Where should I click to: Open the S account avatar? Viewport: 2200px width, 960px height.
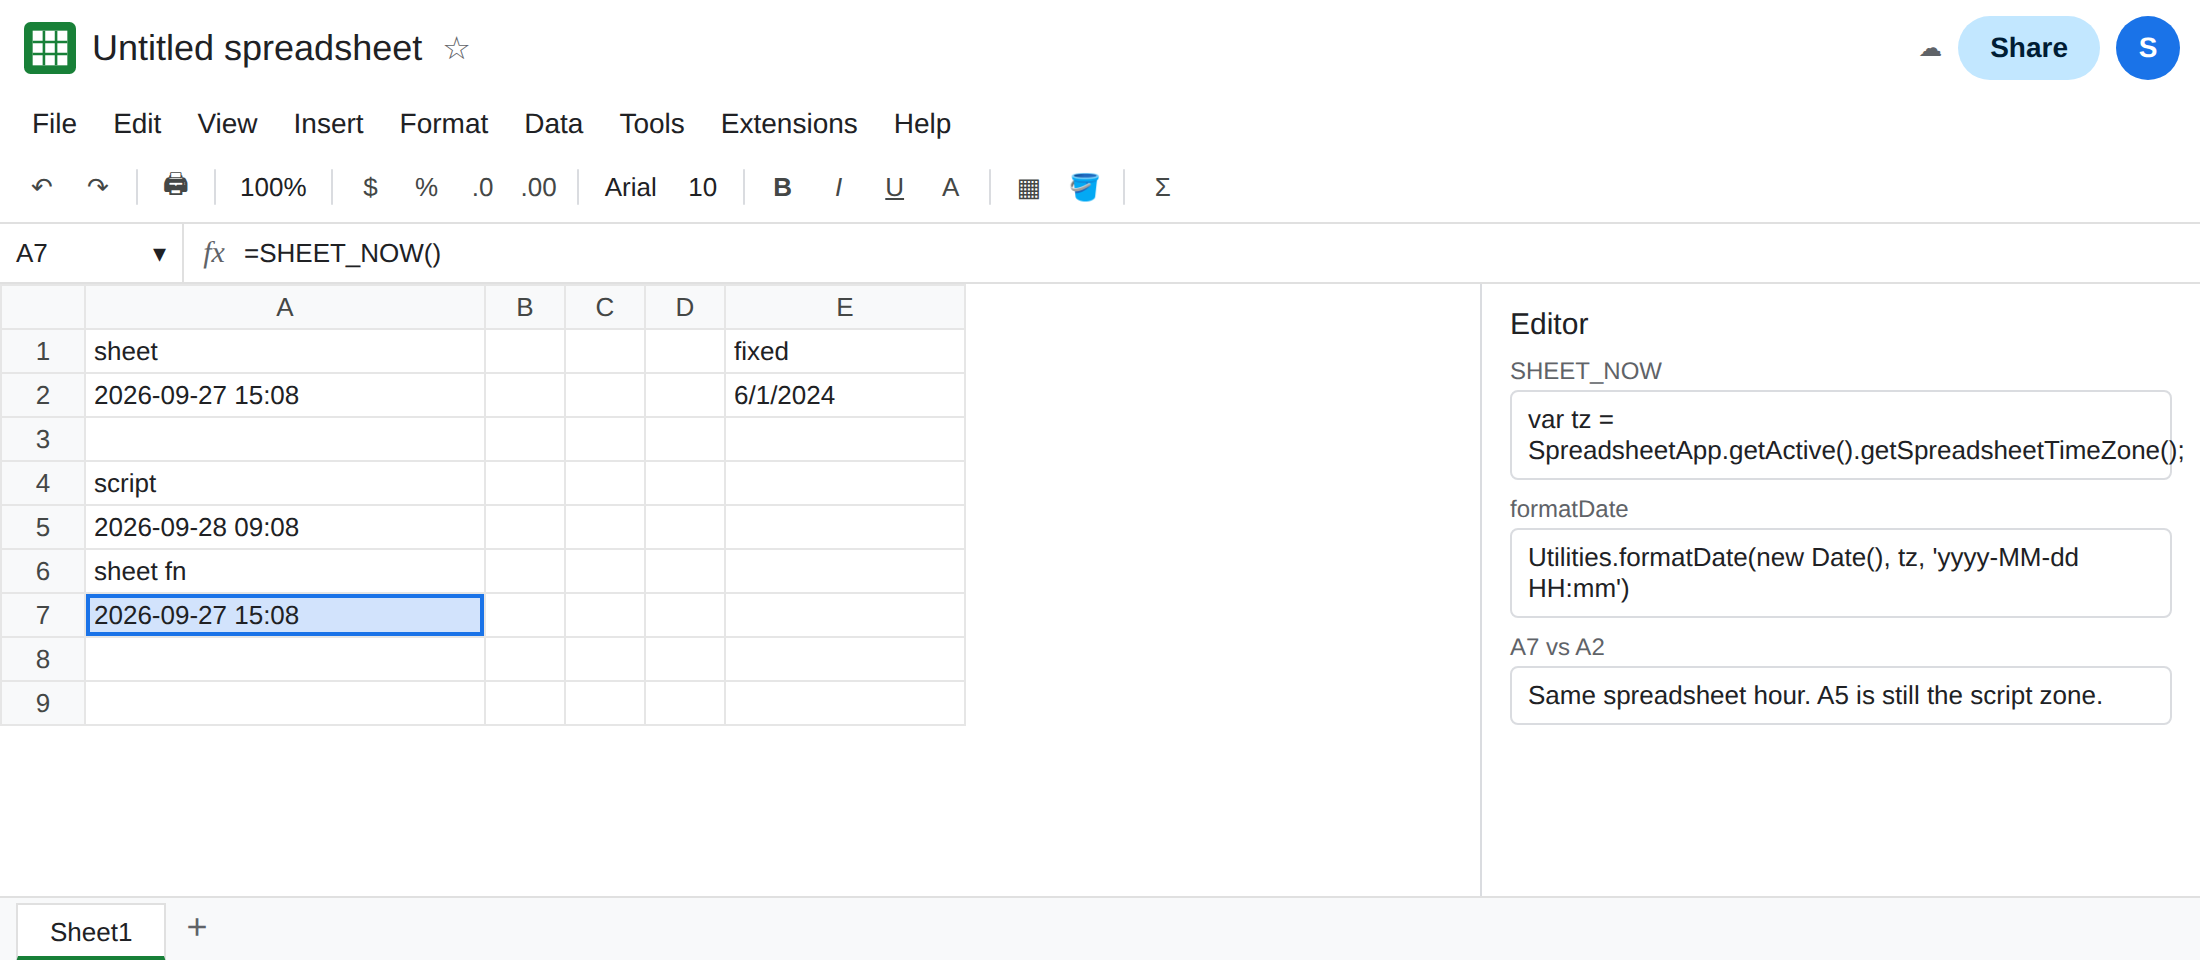[x=2147, y=48]
